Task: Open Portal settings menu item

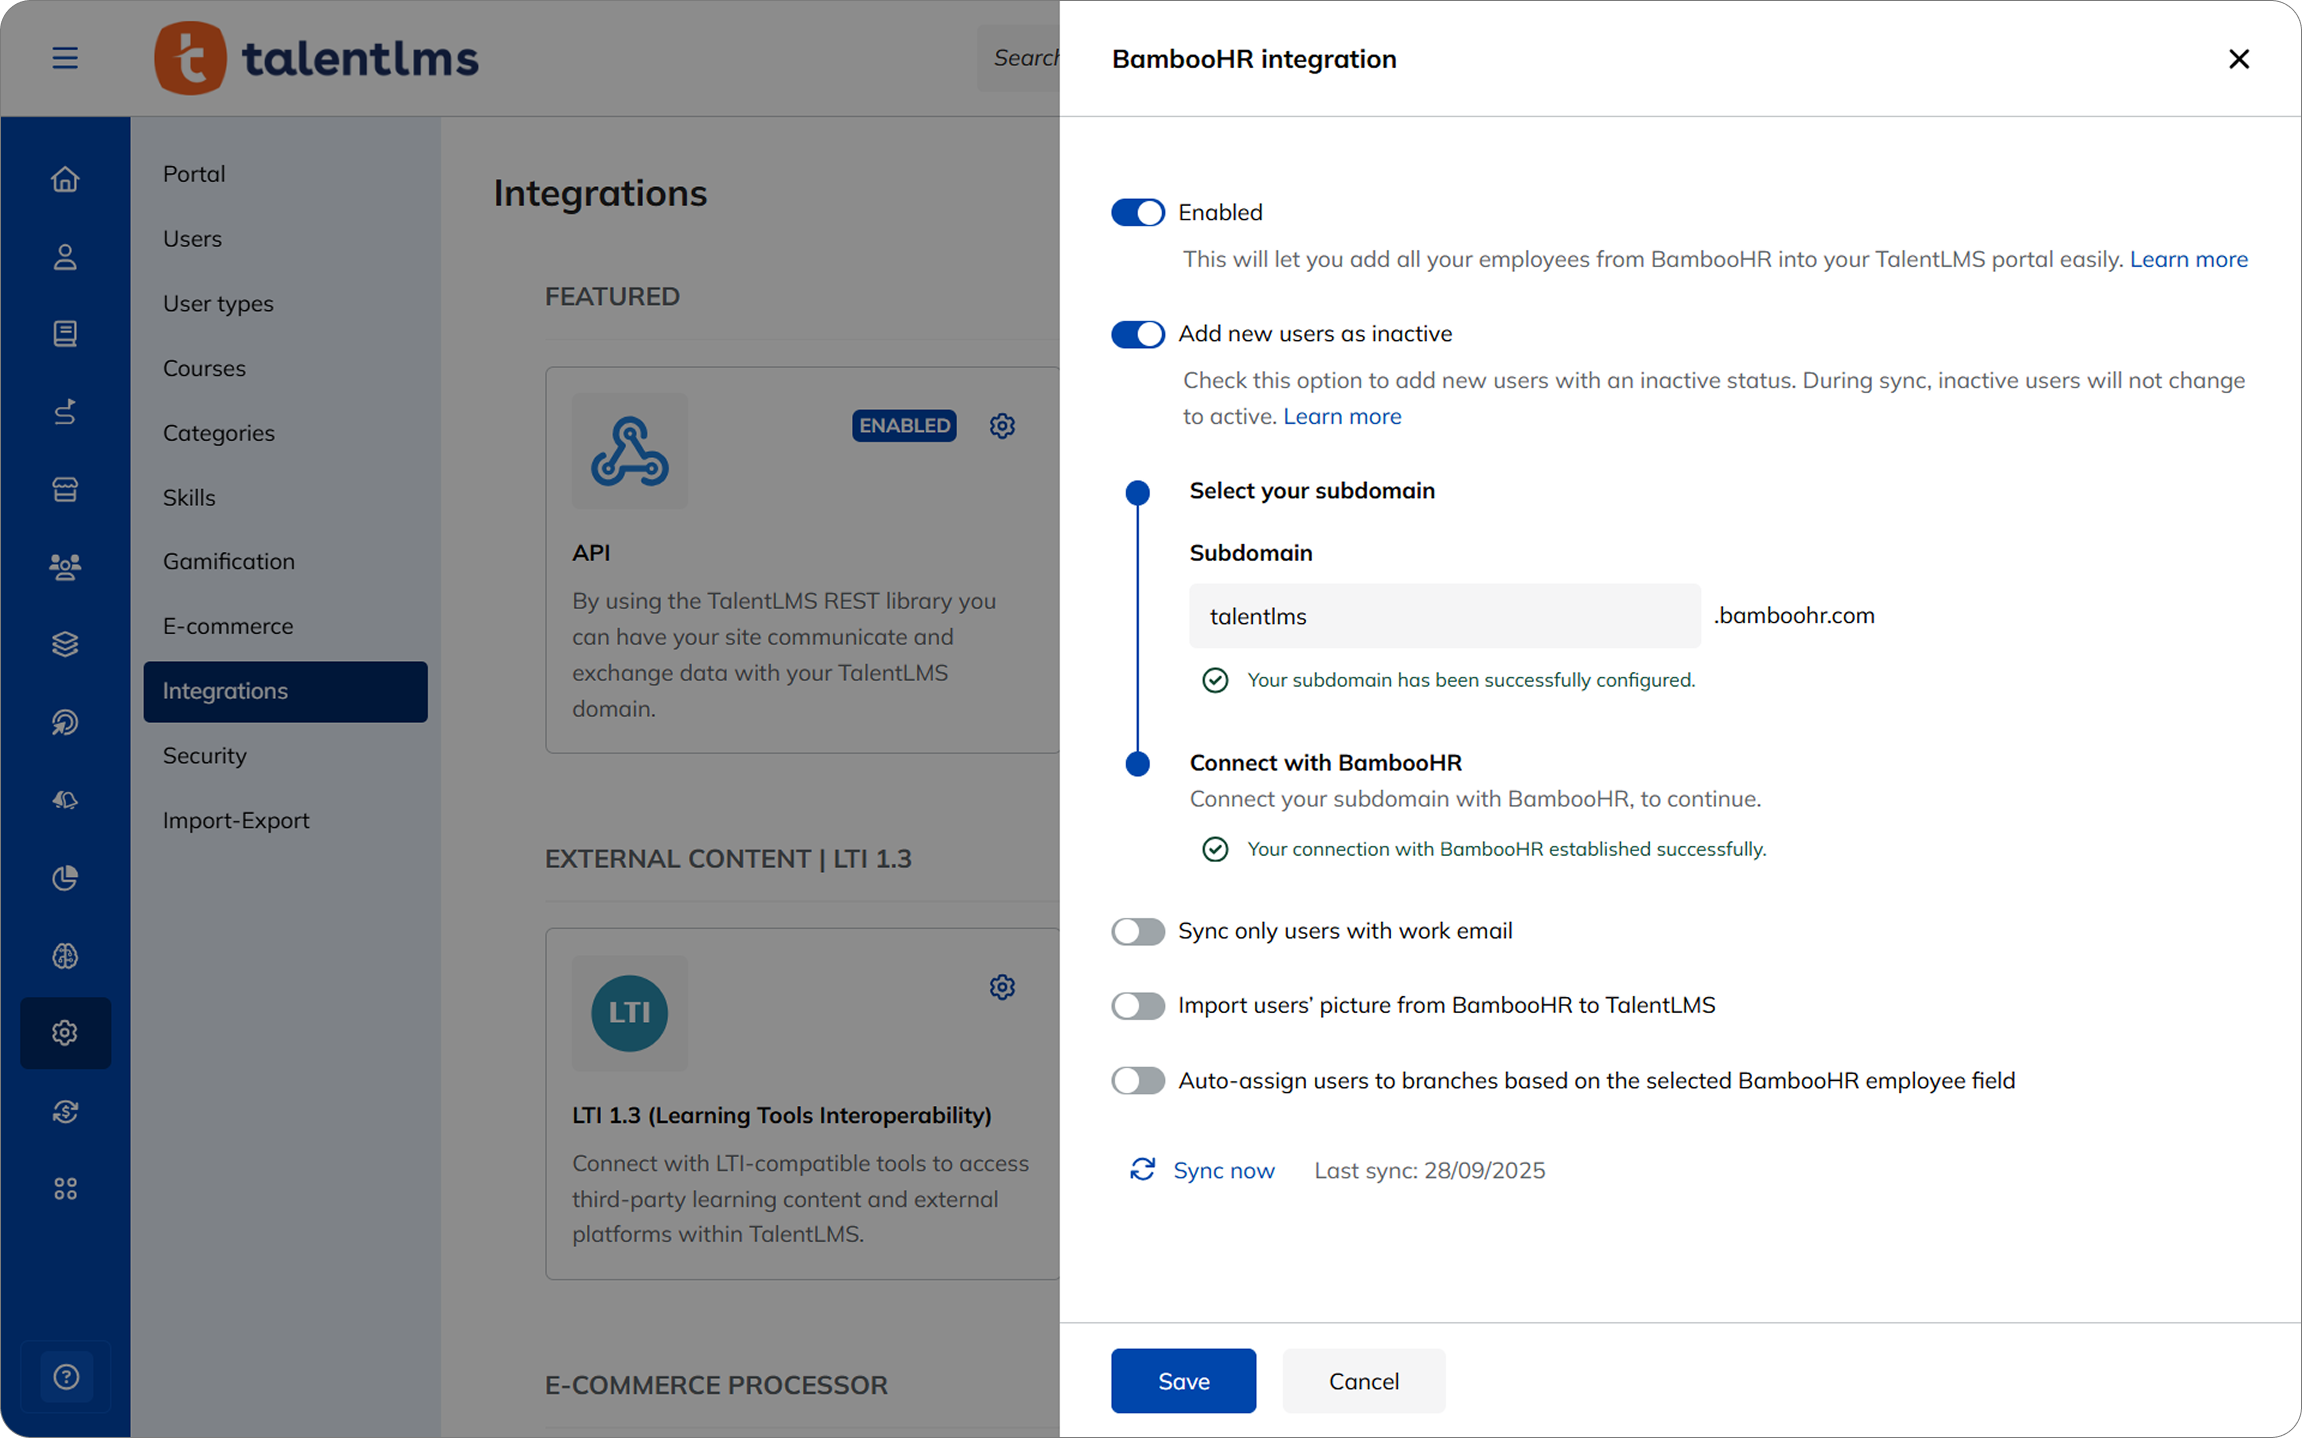Action: 285,174
